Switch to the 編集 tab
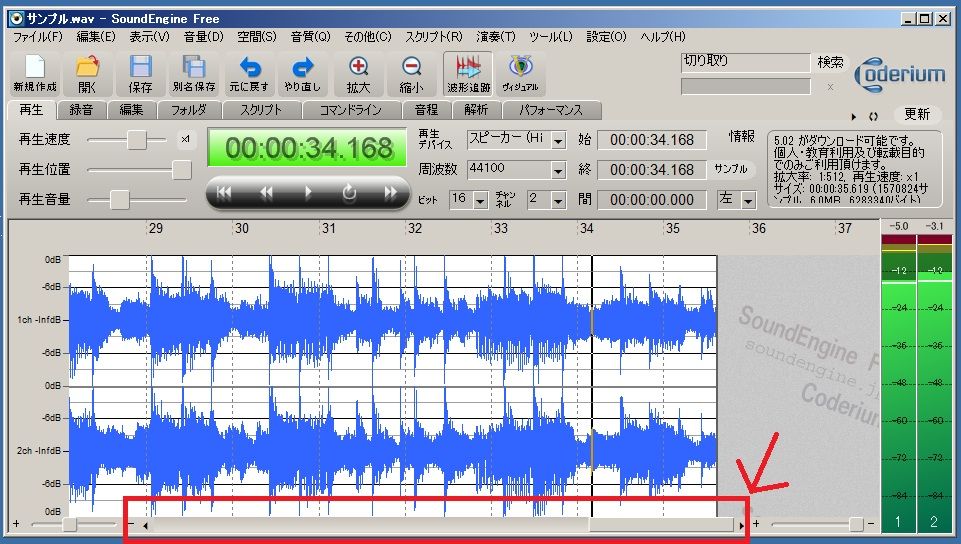The height and width of the screenshot is (544, 961). pos(131,110)
